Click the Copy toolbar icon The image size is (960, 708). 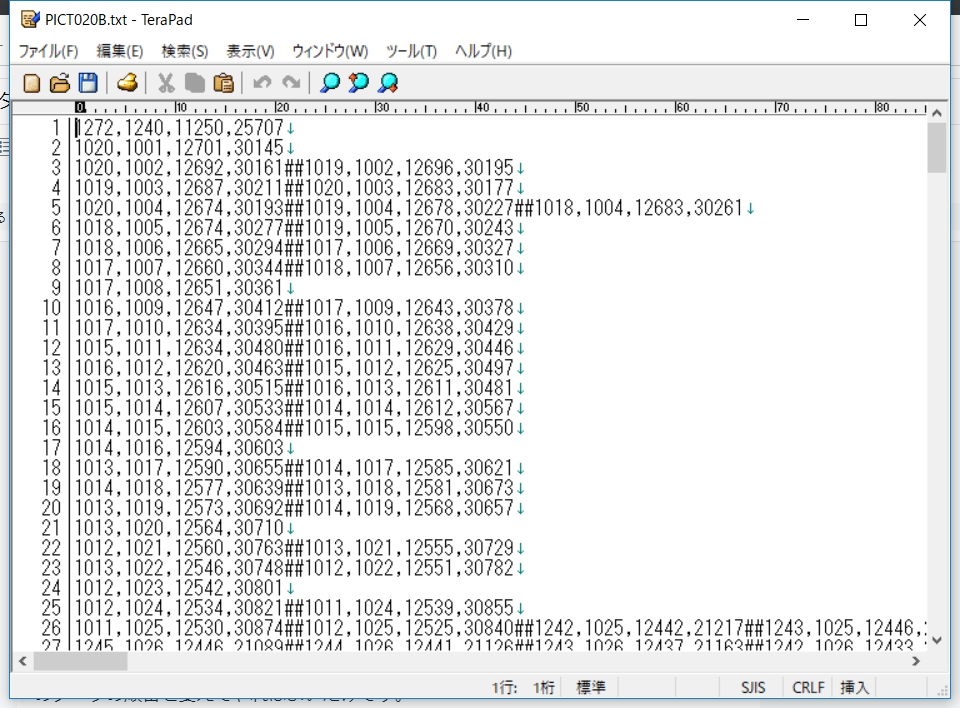coord(195,83)
